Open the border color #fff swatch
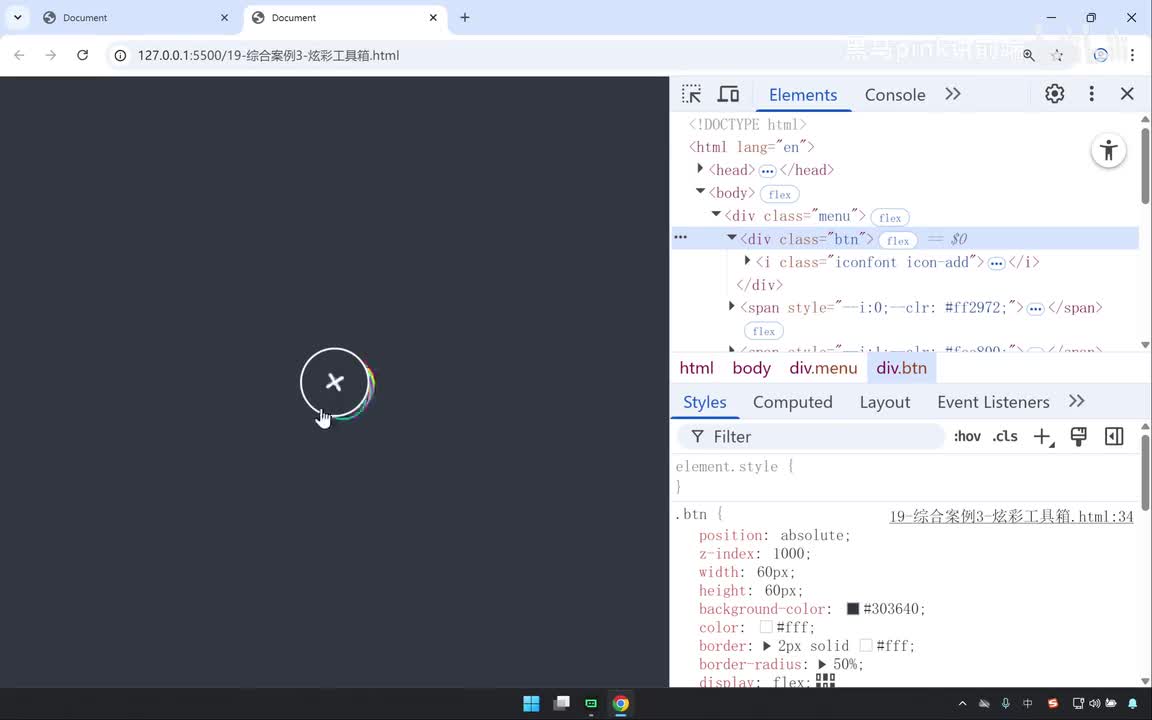The width and height of the screenshot is (1152, 720). [x=865, y=645]
